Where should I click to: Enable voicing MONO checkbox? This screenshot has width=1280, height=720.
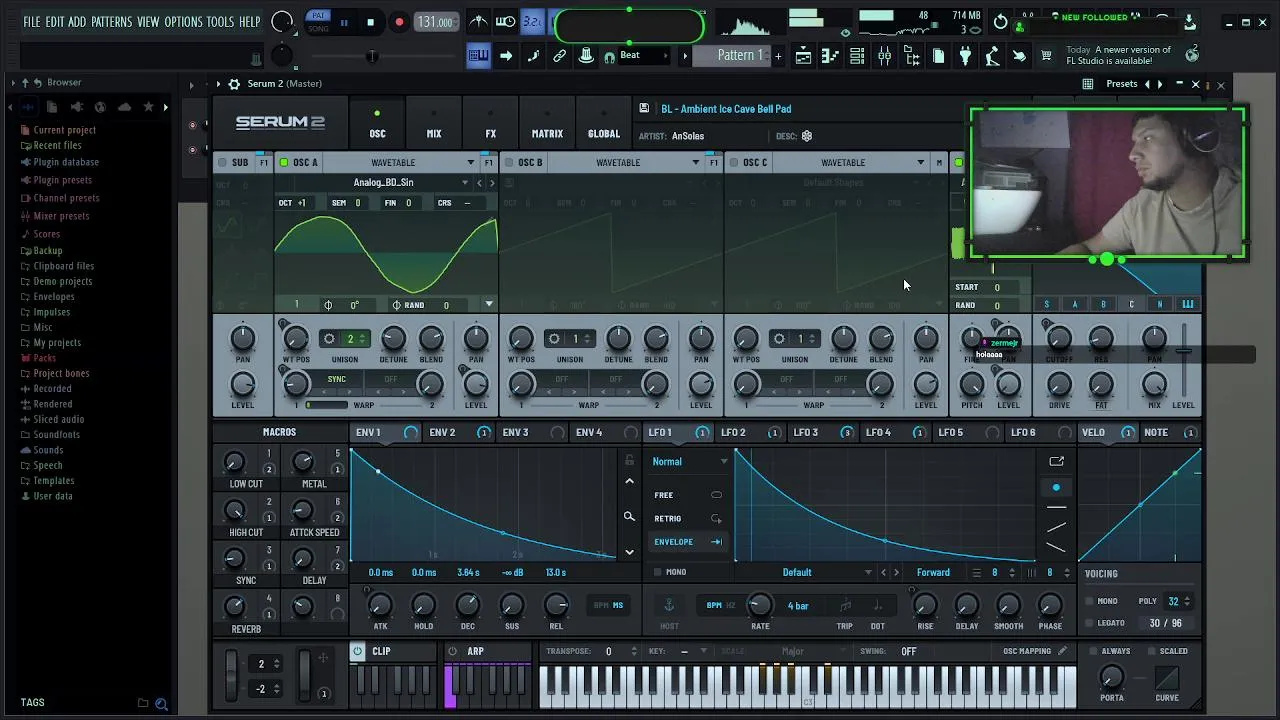point(1089,601)
